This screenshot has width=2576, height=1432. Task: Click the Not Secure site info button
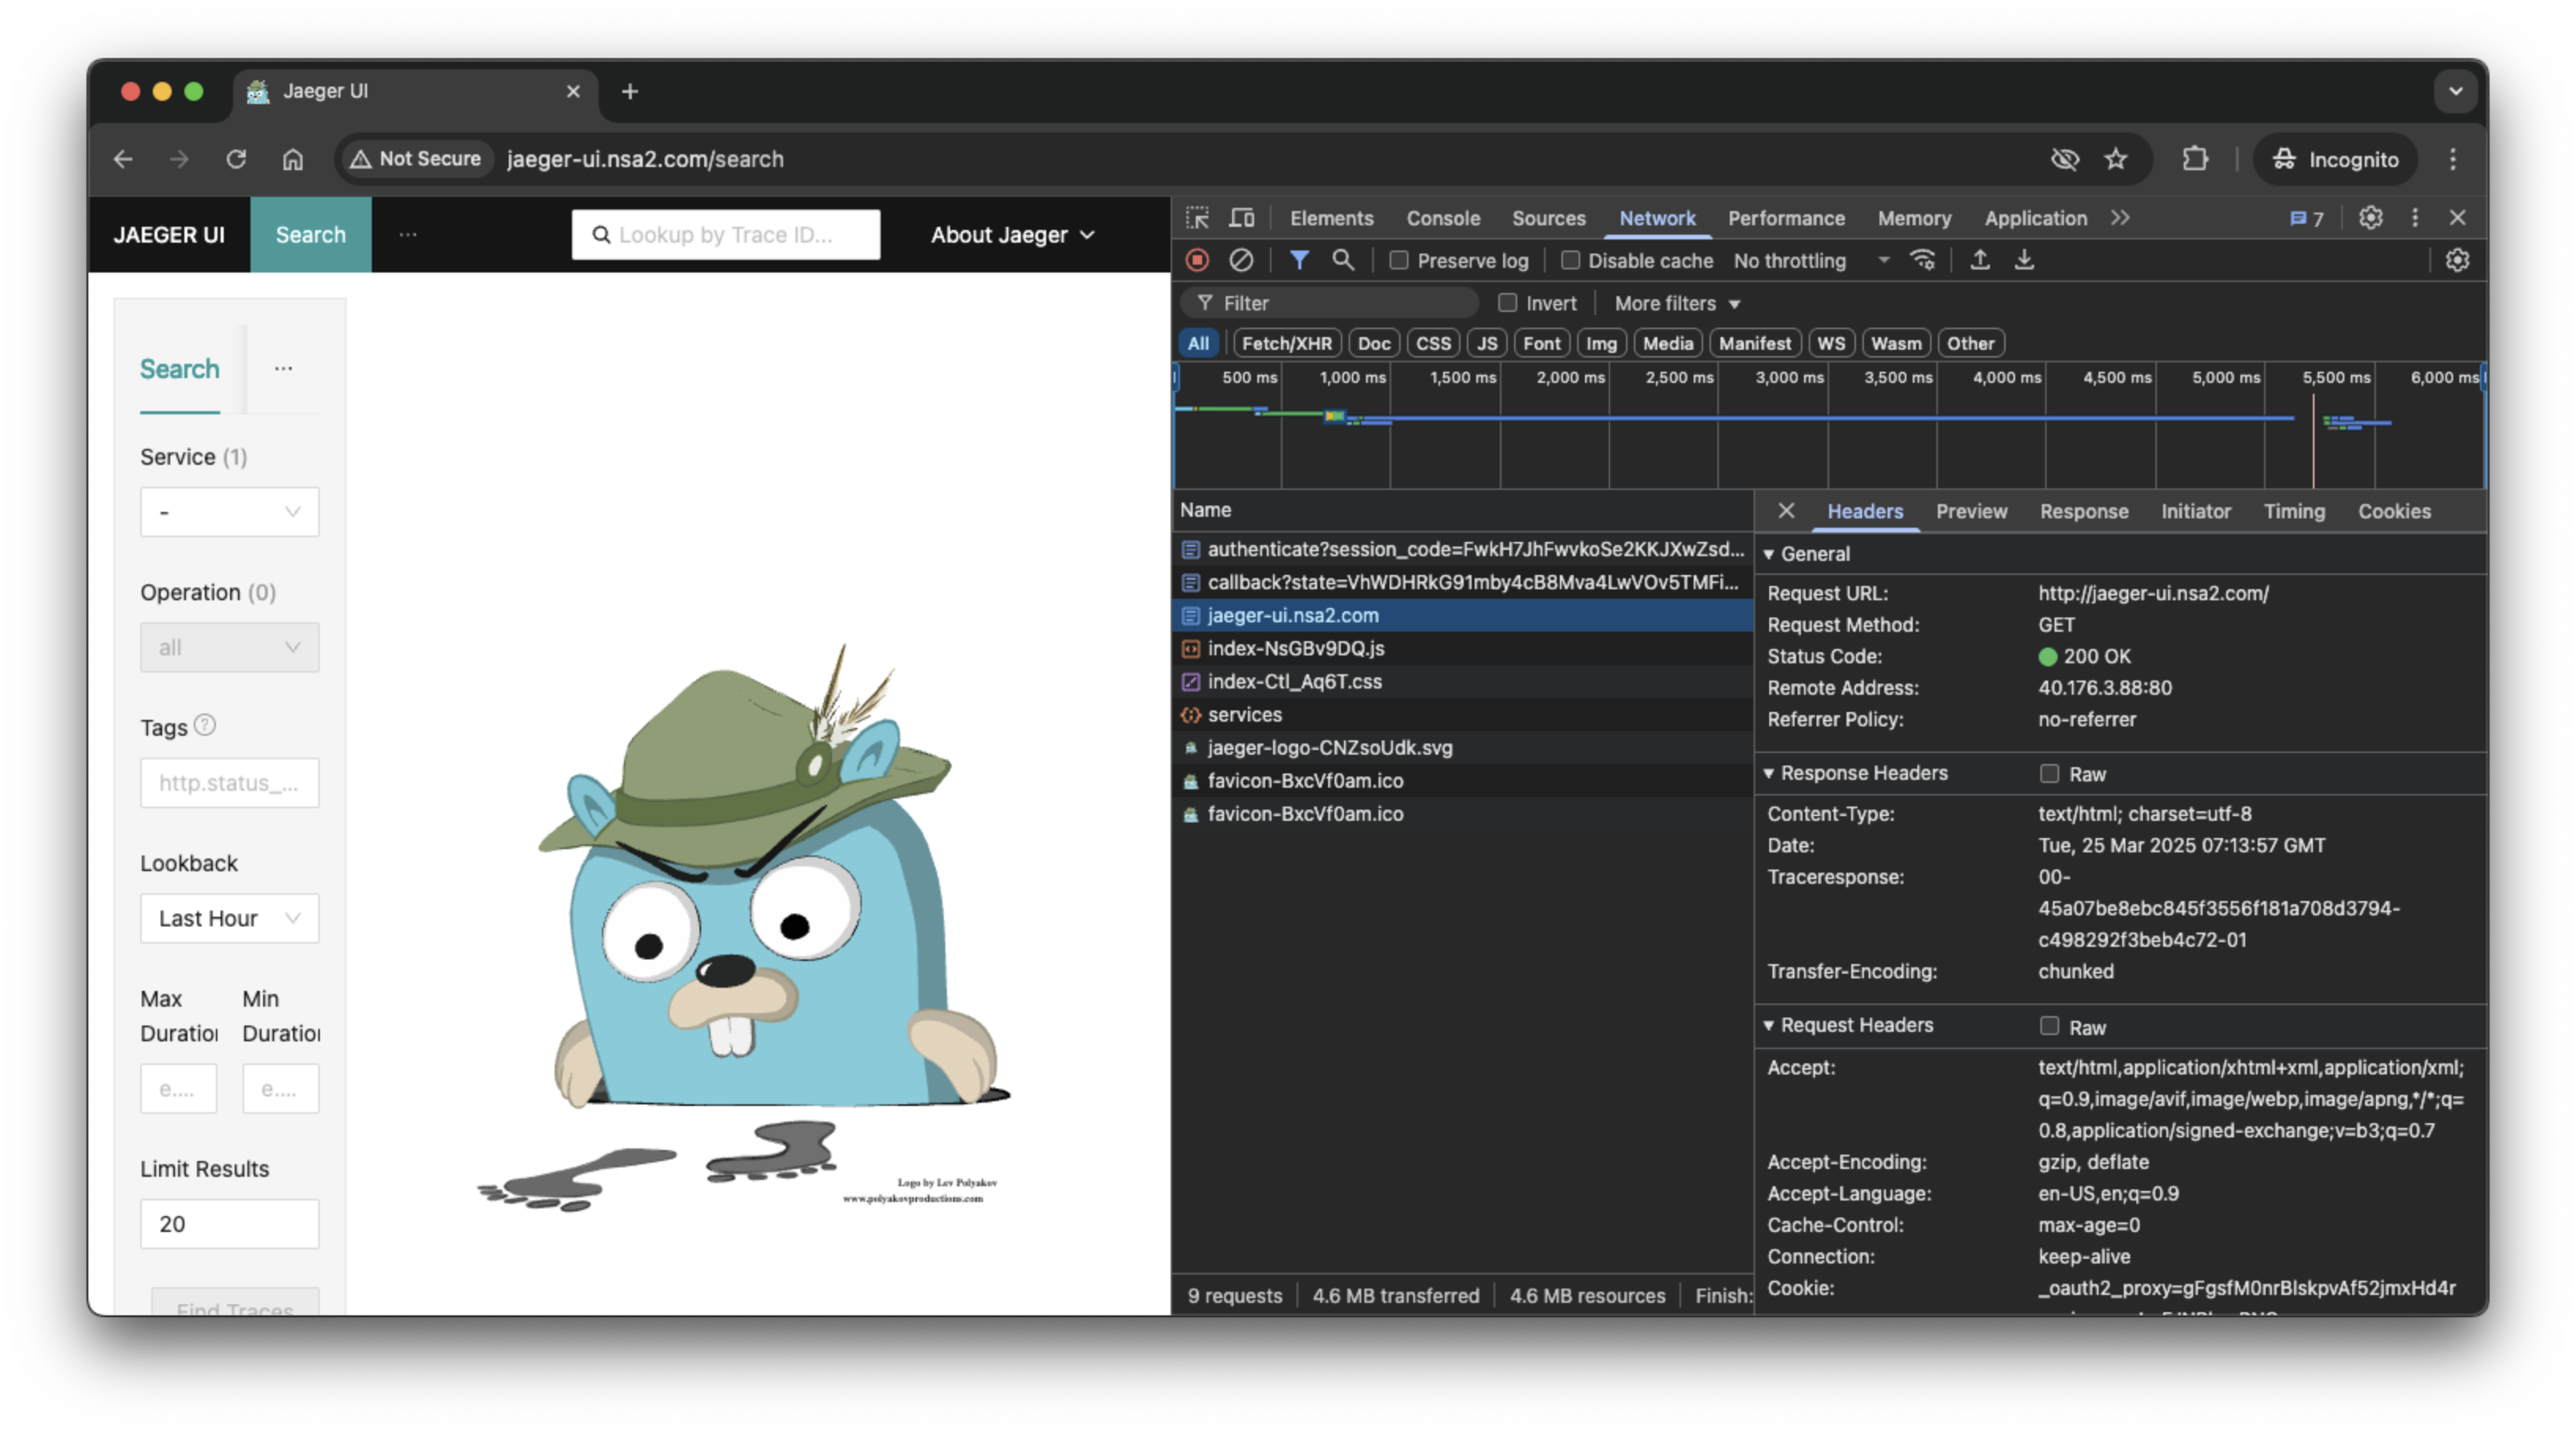pyautogui.click(x=416, y=159)
